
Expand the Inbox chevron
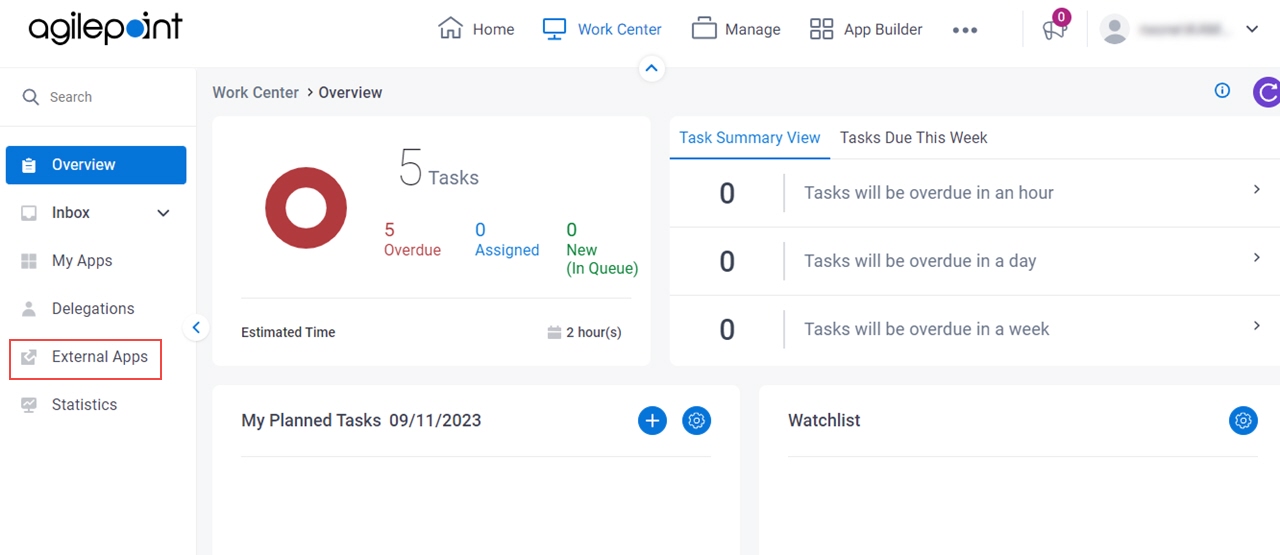(164, 213)
